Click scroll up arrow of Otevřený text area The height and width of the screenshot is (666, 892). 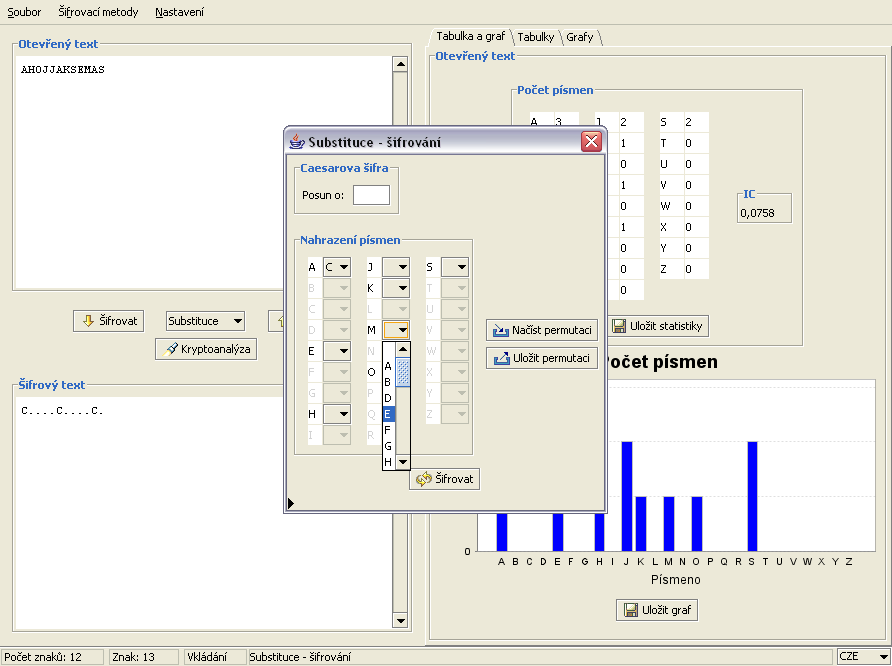[400, 64]
